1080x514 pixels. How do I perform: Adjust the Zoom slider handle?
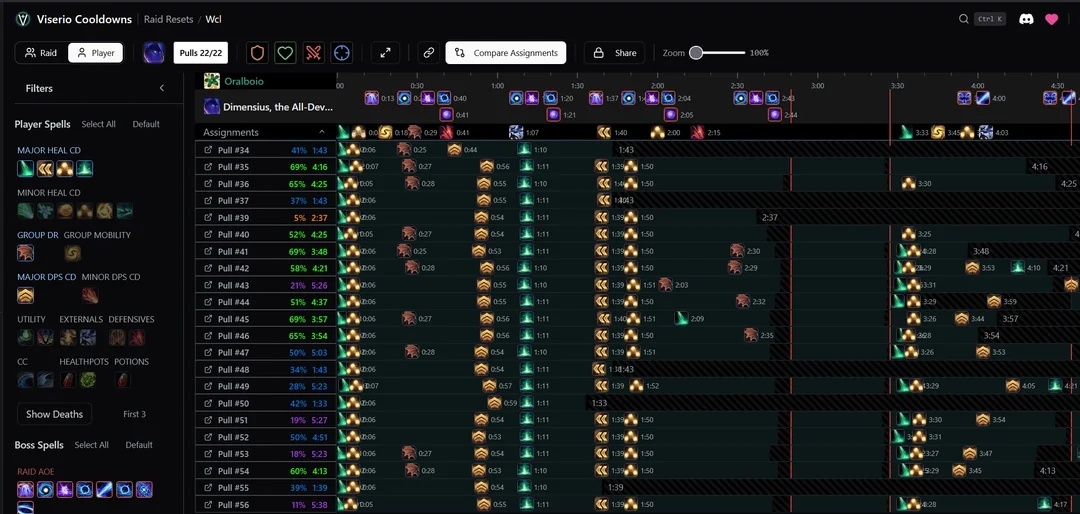pos(696,53)
